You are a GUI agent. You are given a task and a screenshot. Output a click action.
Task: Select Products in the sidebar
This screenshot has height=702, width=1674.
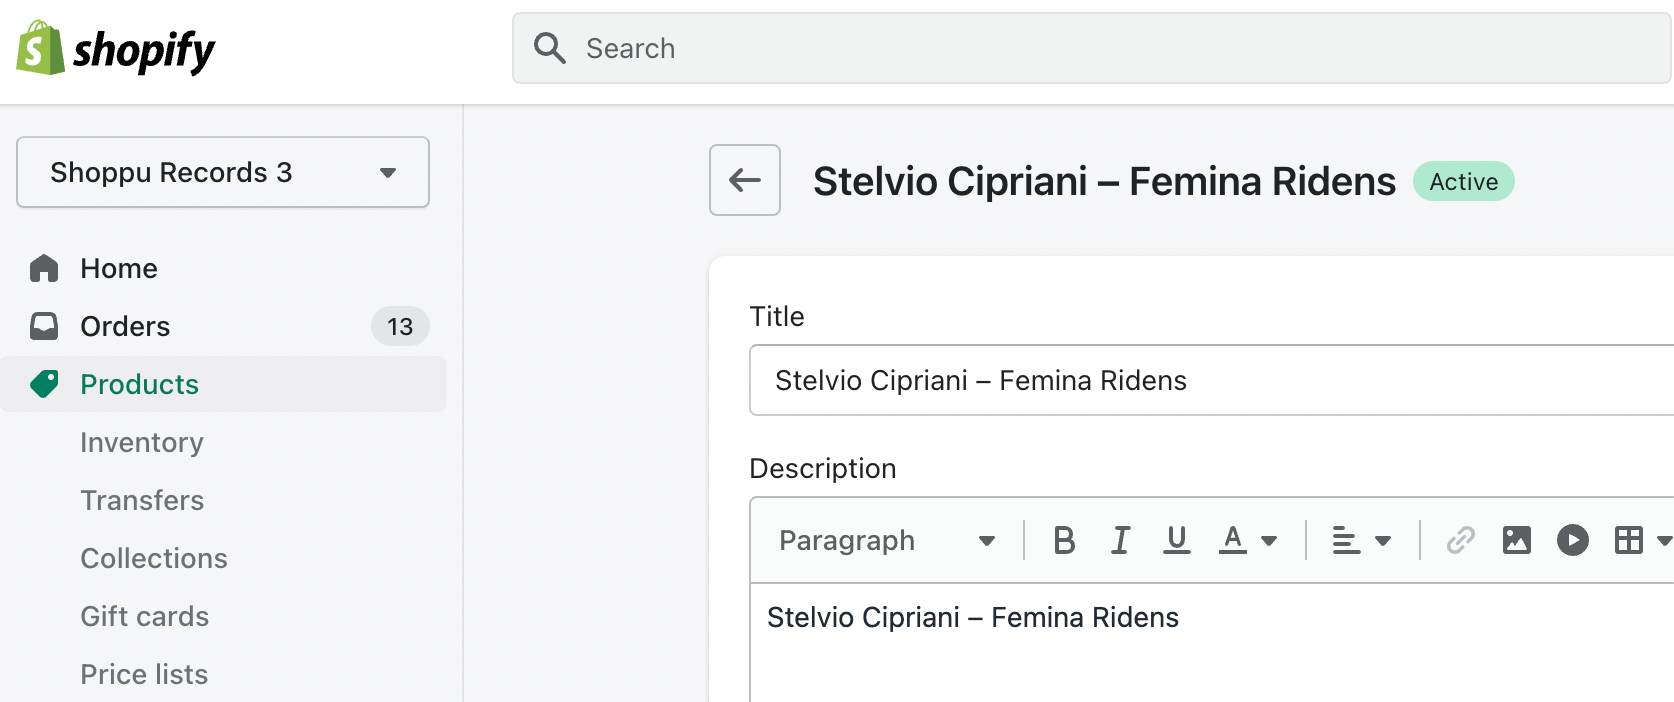(139, 384)
